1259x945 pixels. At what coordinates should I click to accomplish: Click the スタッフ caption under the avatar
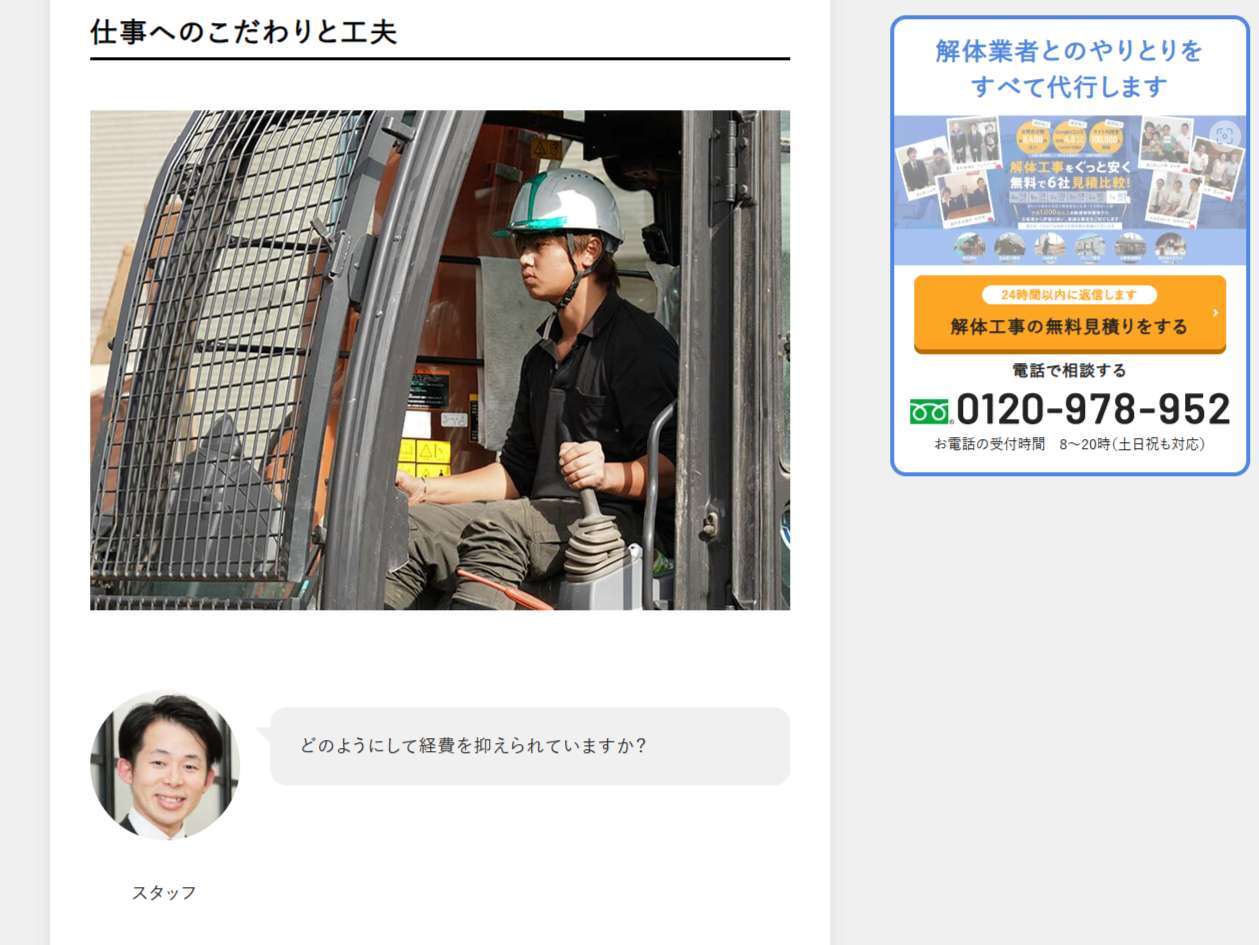pos(164,893)
